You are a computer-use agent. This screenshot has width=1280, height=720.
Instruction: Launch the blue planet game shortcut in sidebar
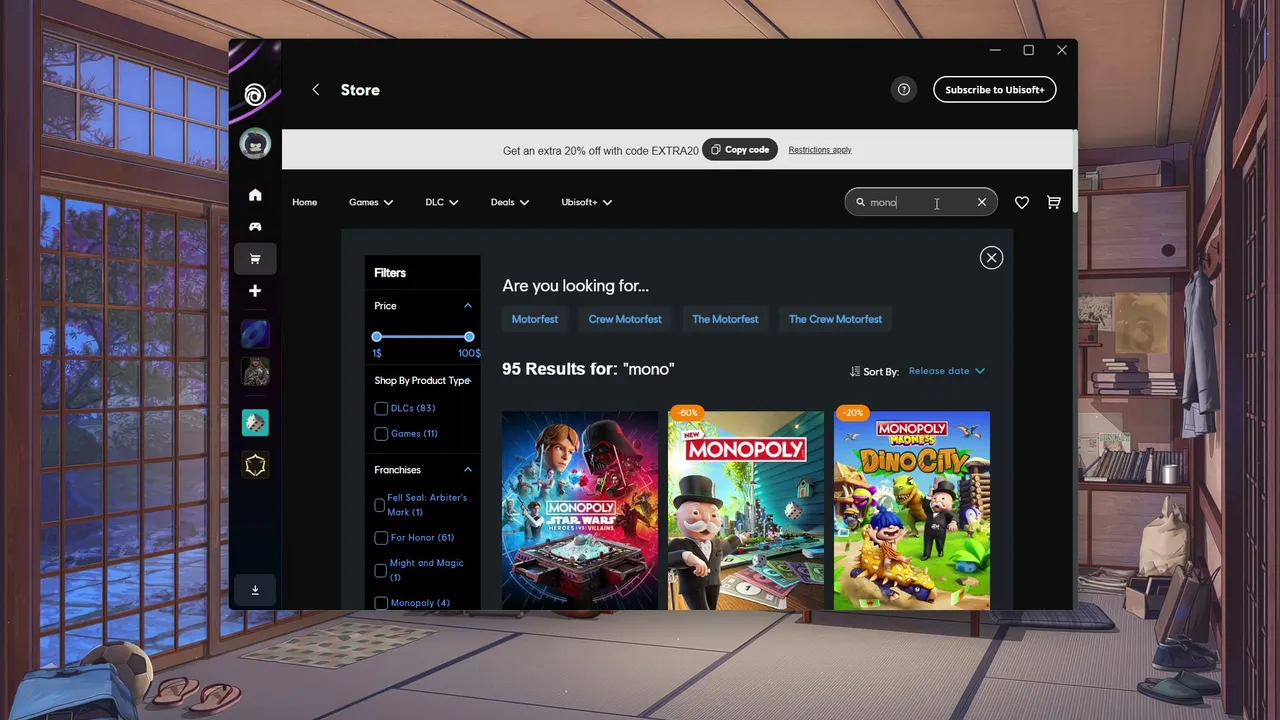click(255, 334)
